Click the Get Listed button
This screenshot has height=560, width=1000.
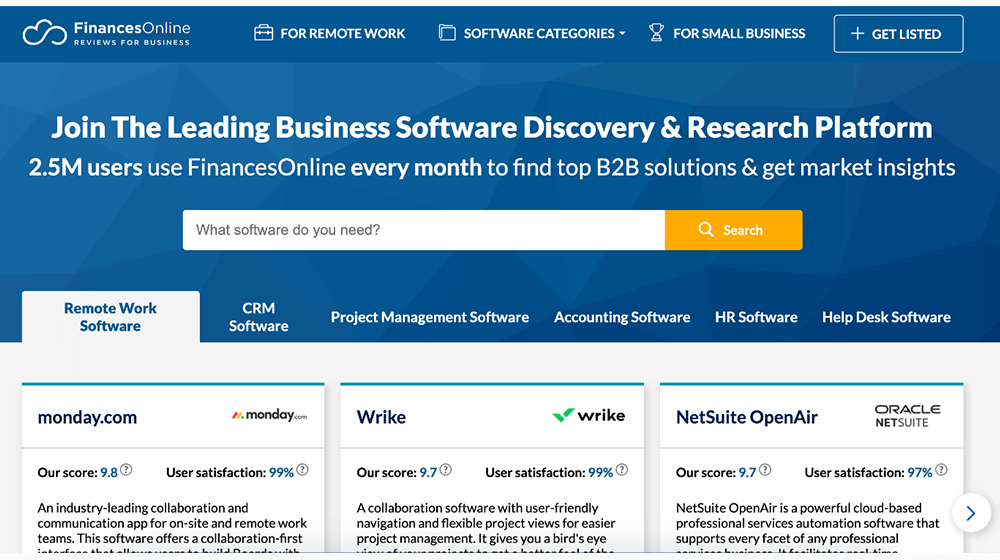[x=898, y=34]
